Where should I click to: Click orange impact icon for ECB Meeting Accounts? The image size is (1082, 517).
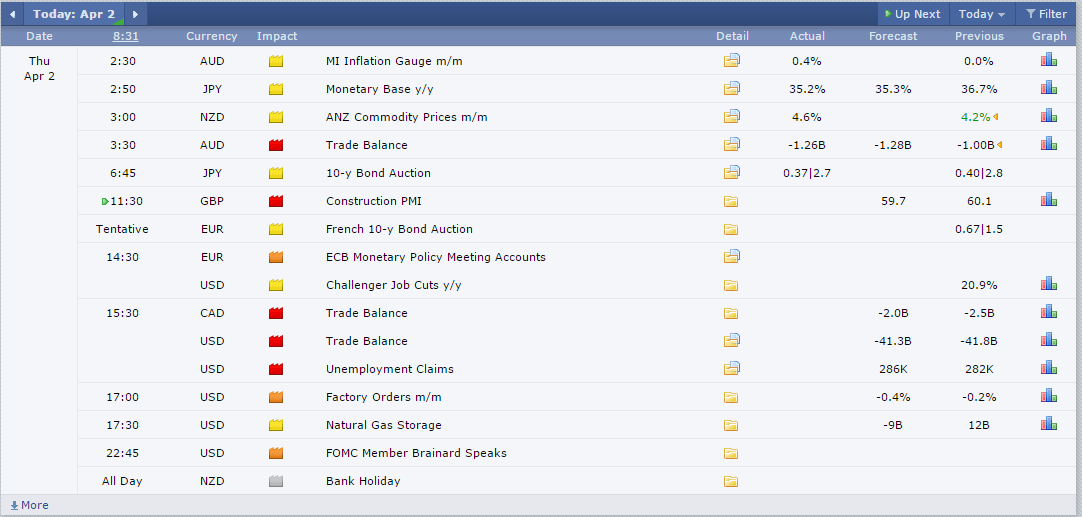(x=276, y=257)
